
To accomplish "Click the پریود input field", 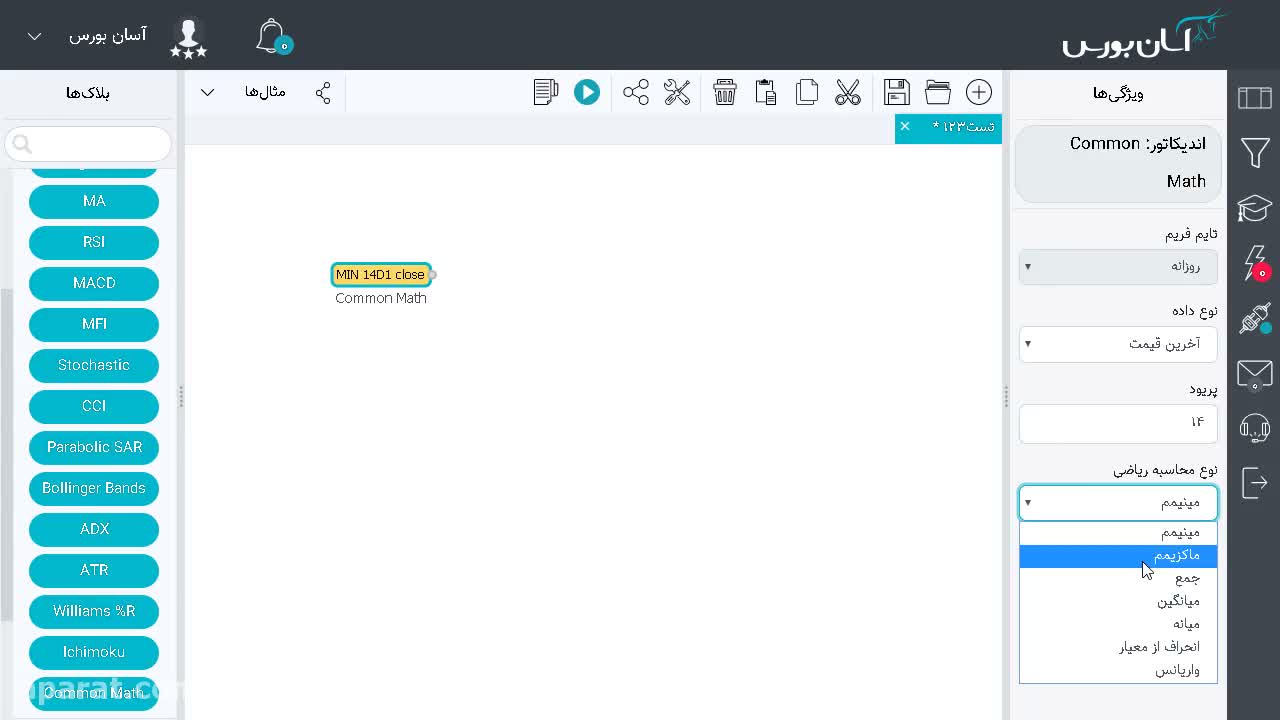I will [1118, 422].
